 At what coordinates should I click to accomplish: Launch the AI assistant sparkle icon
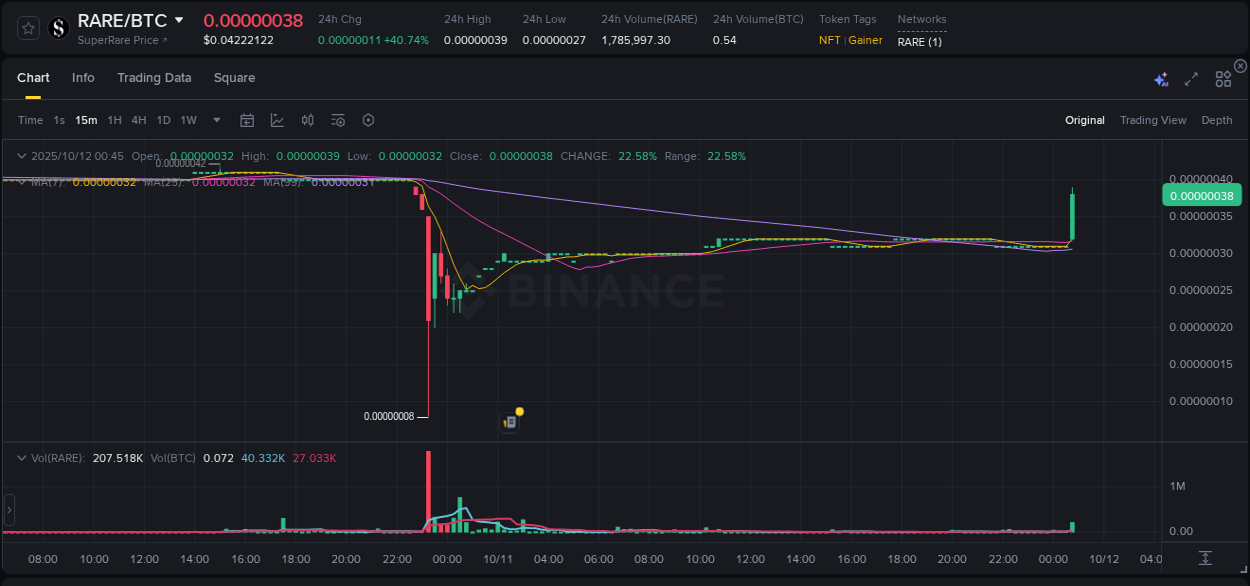[1161, 78]
